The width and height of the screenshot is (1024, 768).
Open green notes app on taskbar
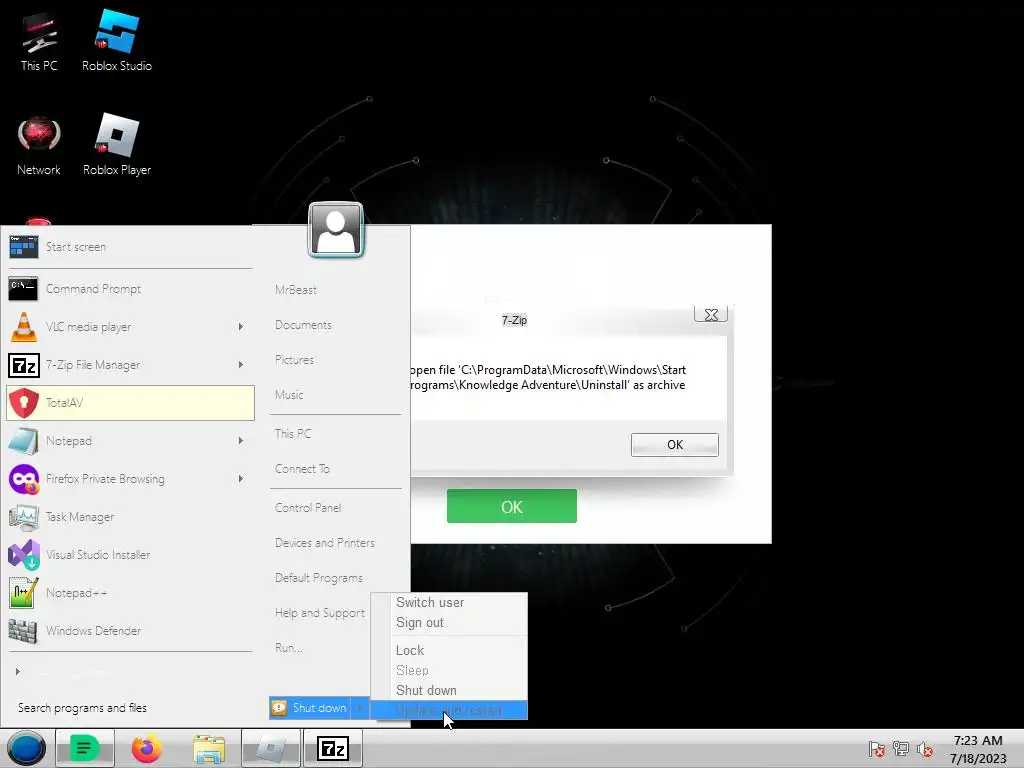tap(84, 748)
